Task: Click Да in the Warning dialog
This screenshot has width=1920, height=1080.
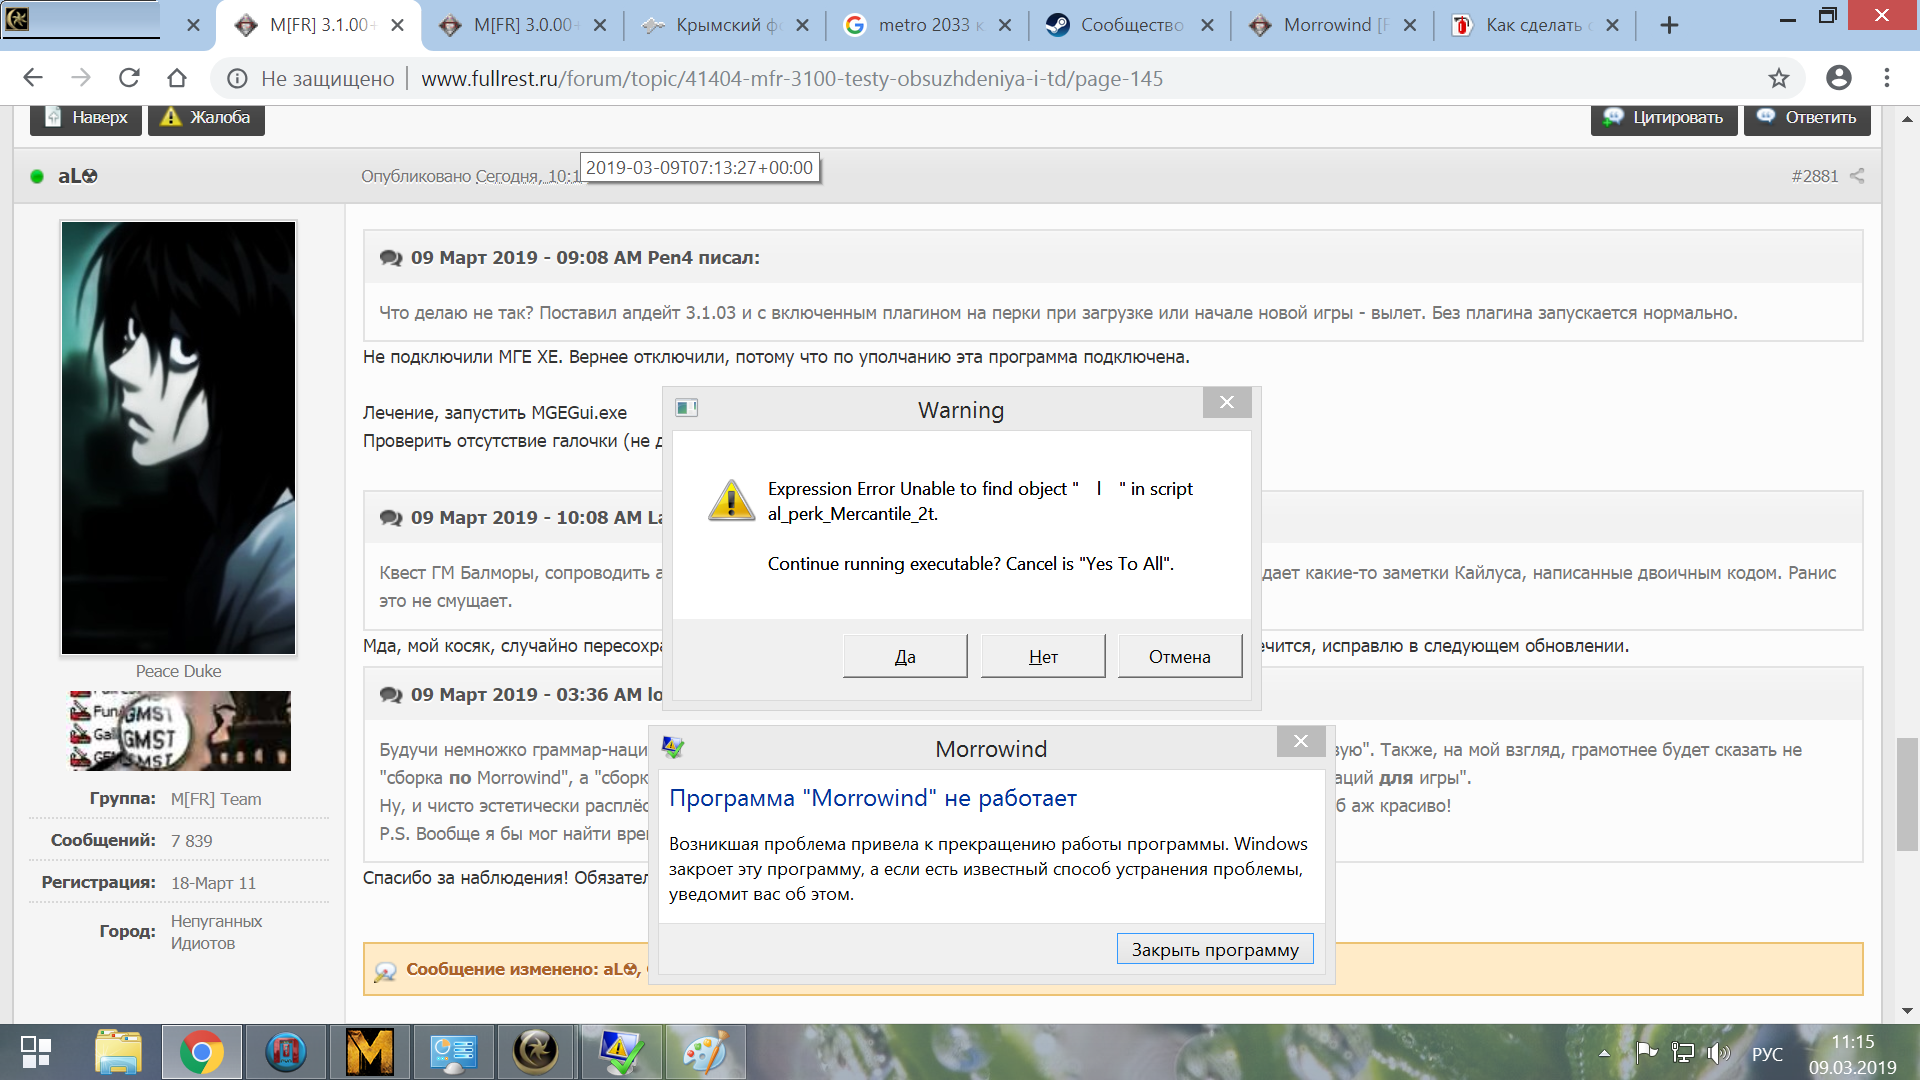Action: [x=905, y=656]
